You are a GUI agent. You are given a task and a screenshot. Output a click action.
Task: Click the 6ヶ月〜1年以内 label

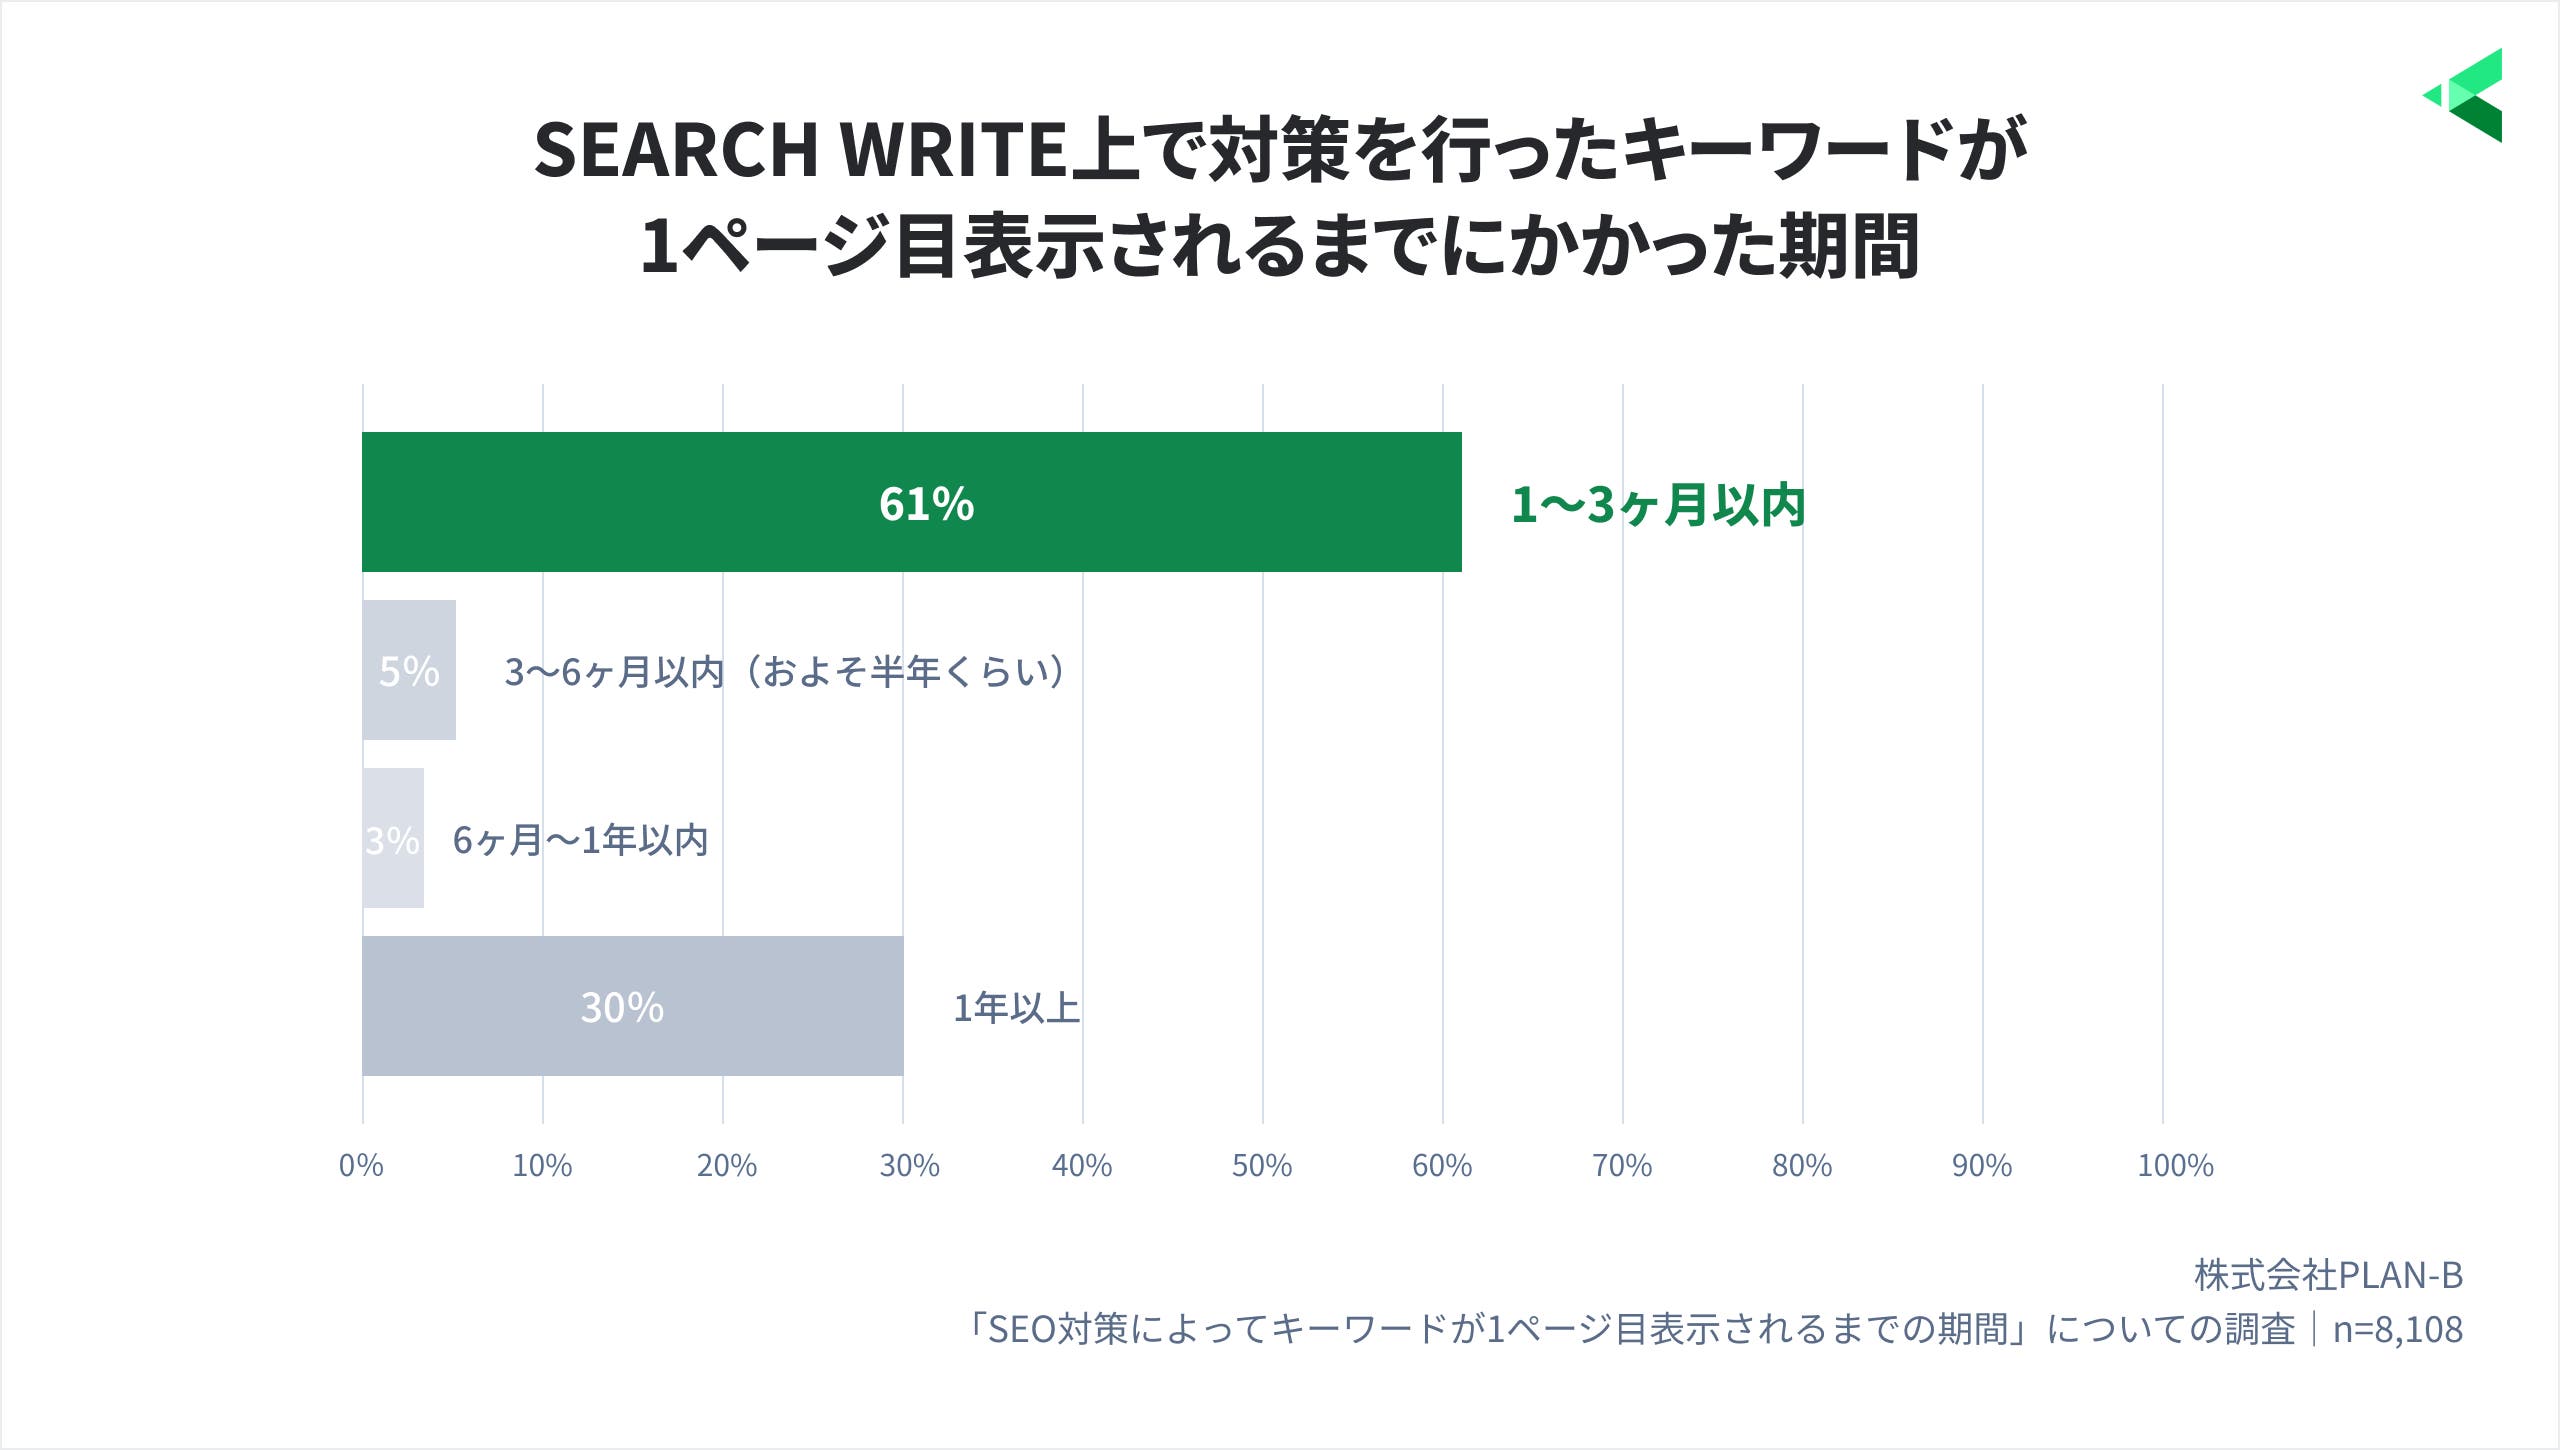pos(580,840)
